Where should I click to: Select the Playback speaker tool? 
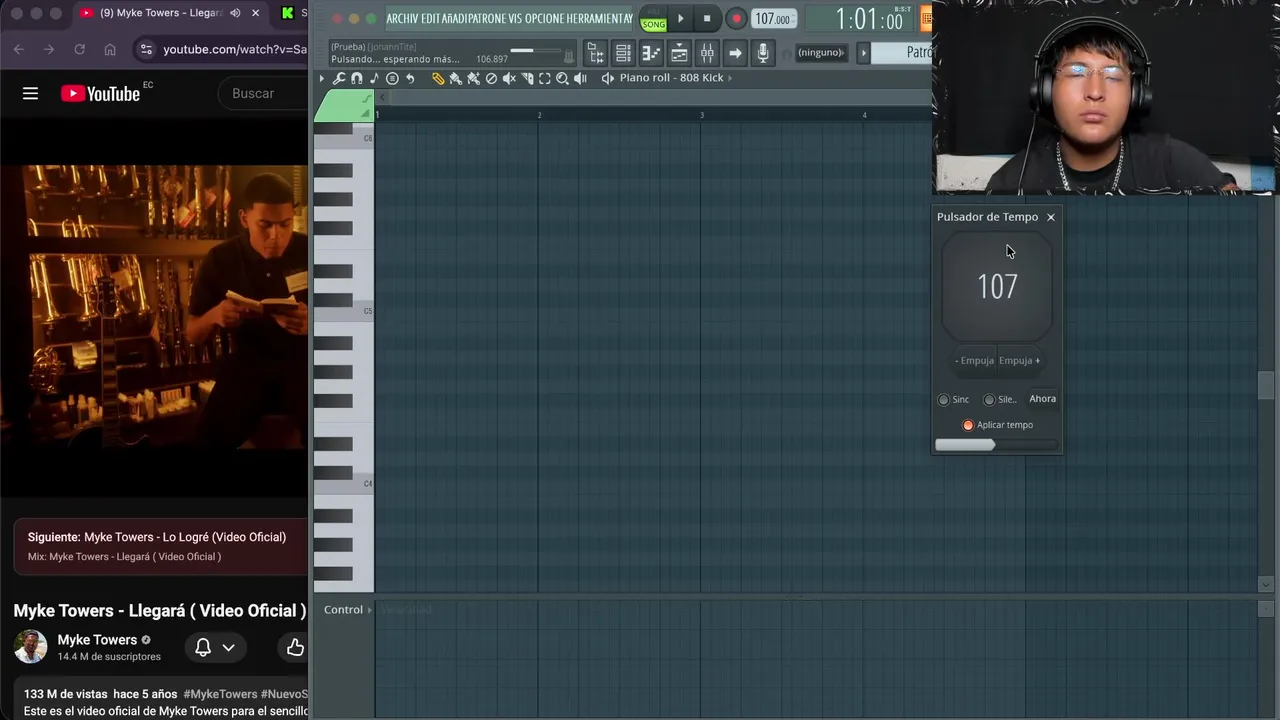[x=580, y=78]
